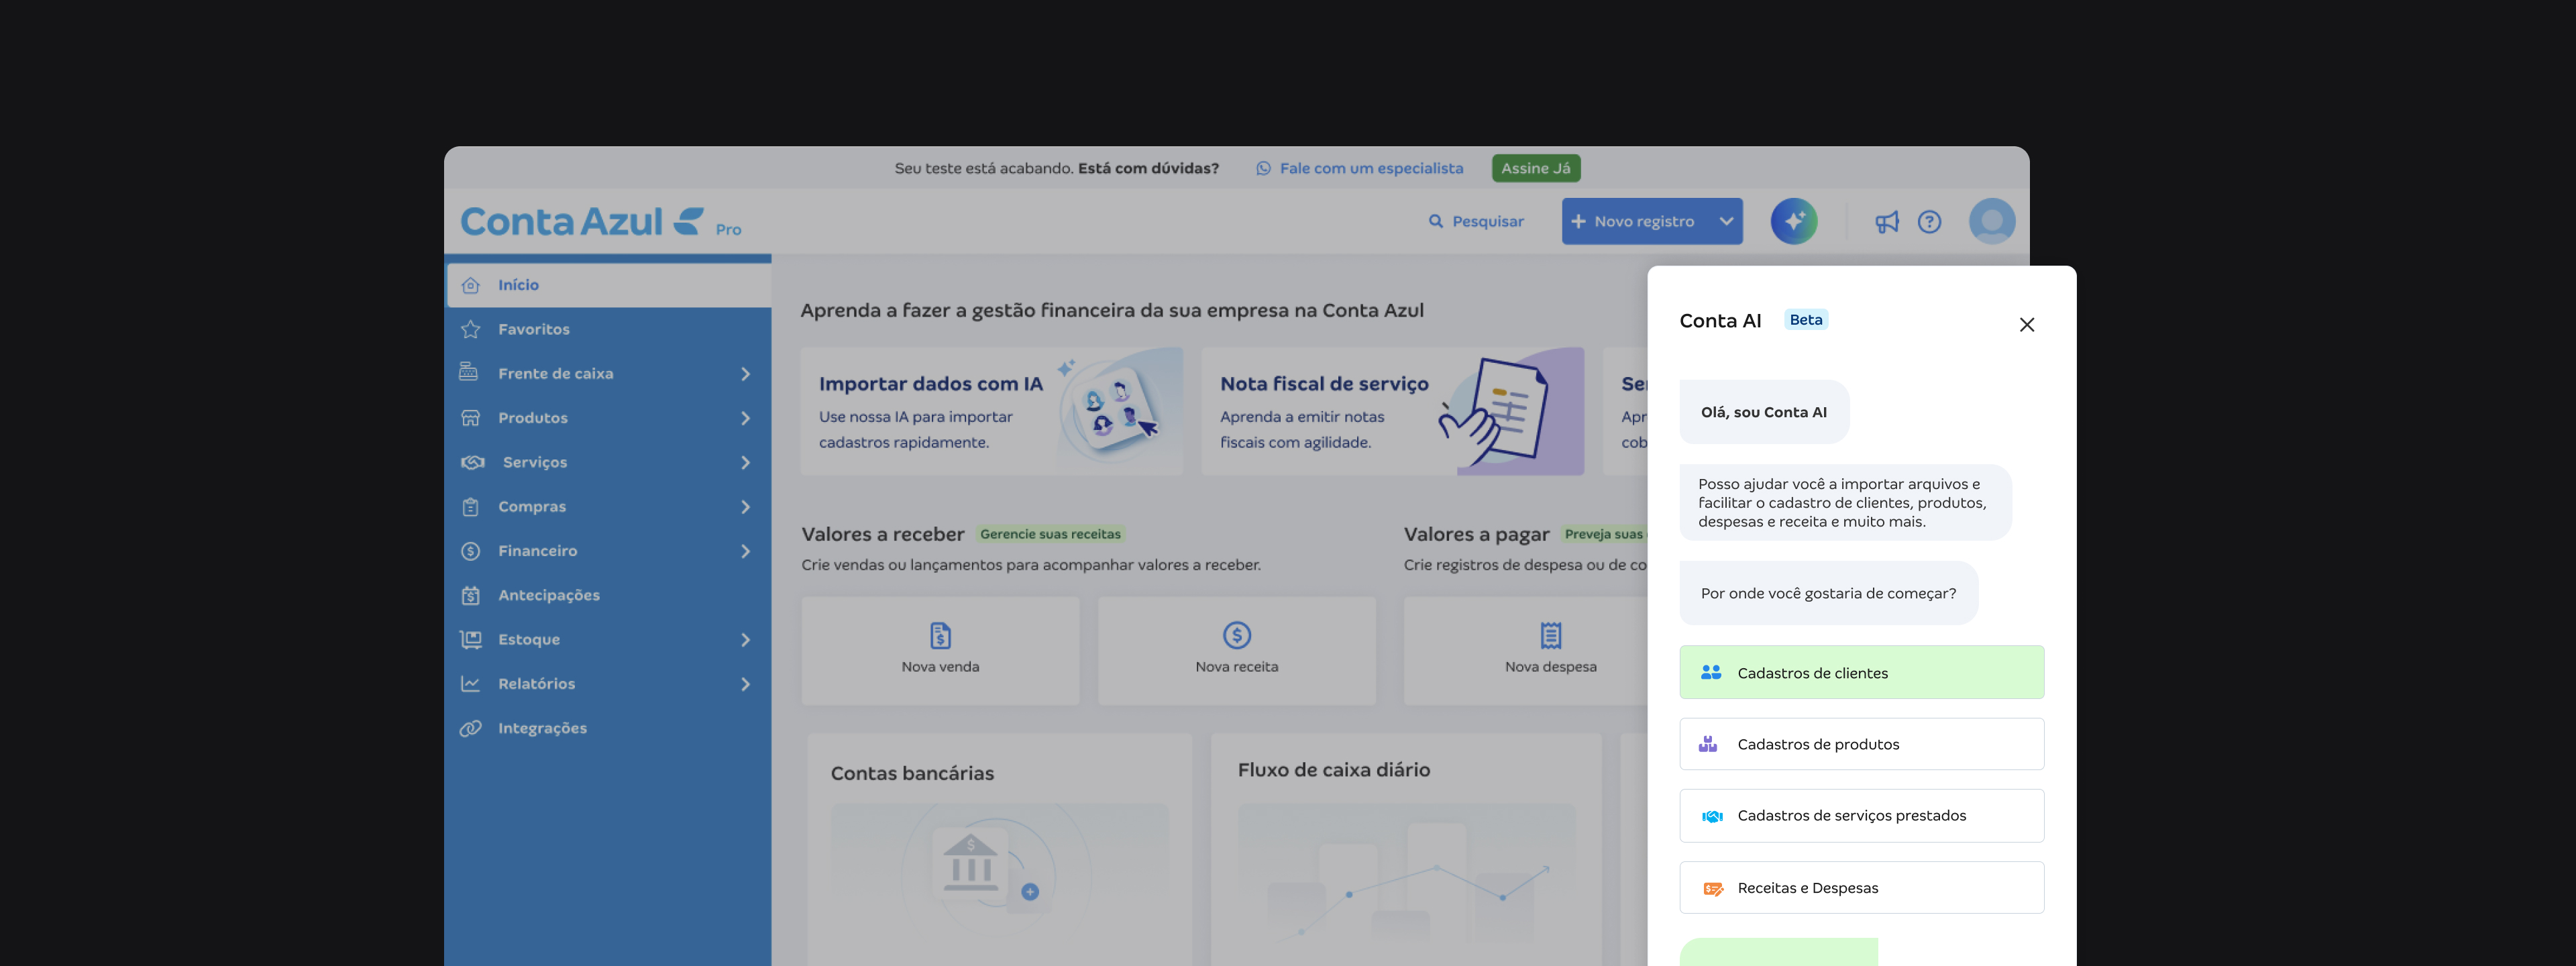Screen dimensions: 2576x966
Task: Click the Cadastros de produtos boxes icon
Action: tap(1709, 744)
